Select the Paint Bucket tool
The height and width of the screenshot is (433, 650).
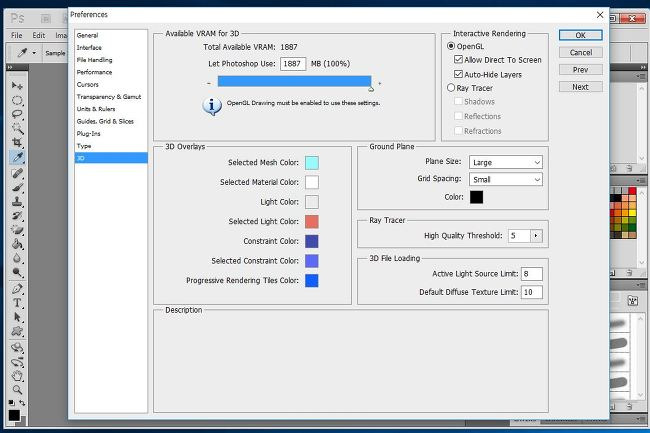pos(17,244)
